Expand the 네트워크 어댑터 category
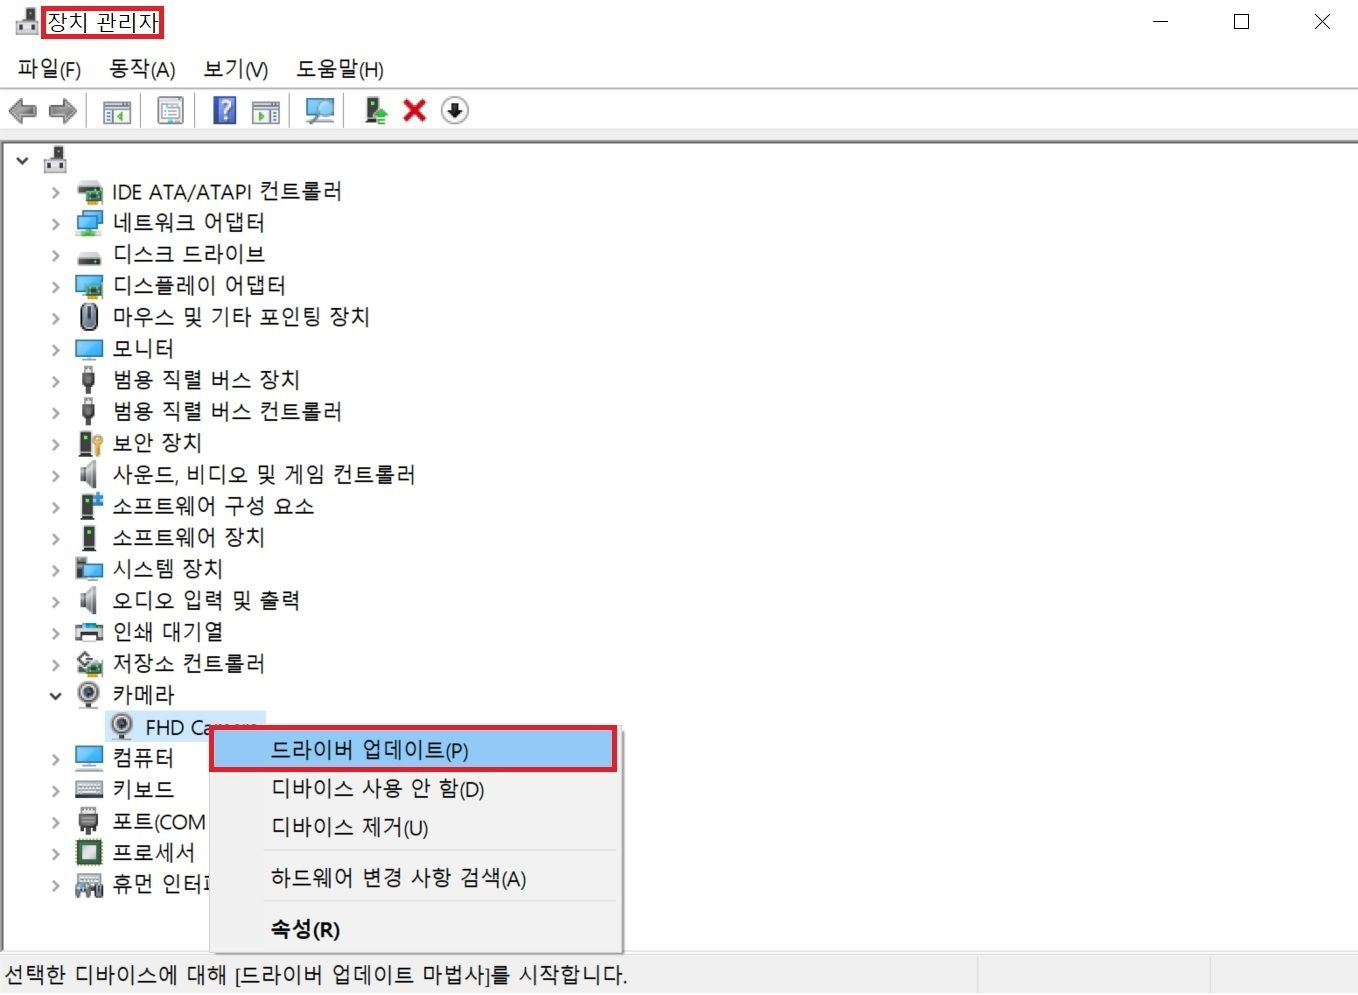The image size is (1358, 995). (56, 224)
